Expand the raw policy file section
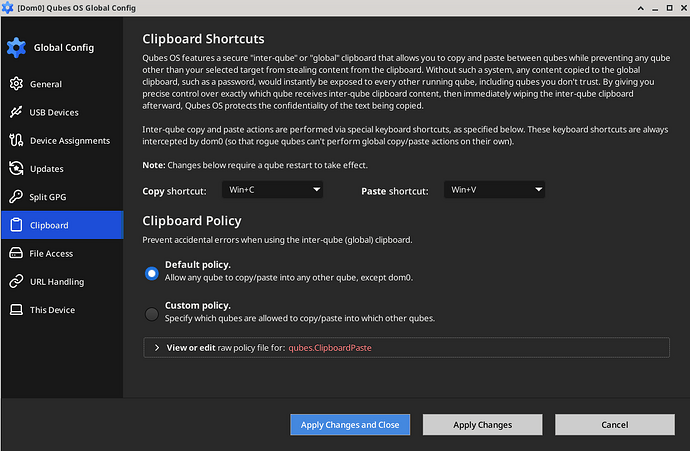Image resolution: width=690 pixels, height=451 pixels. pos(157,348)
